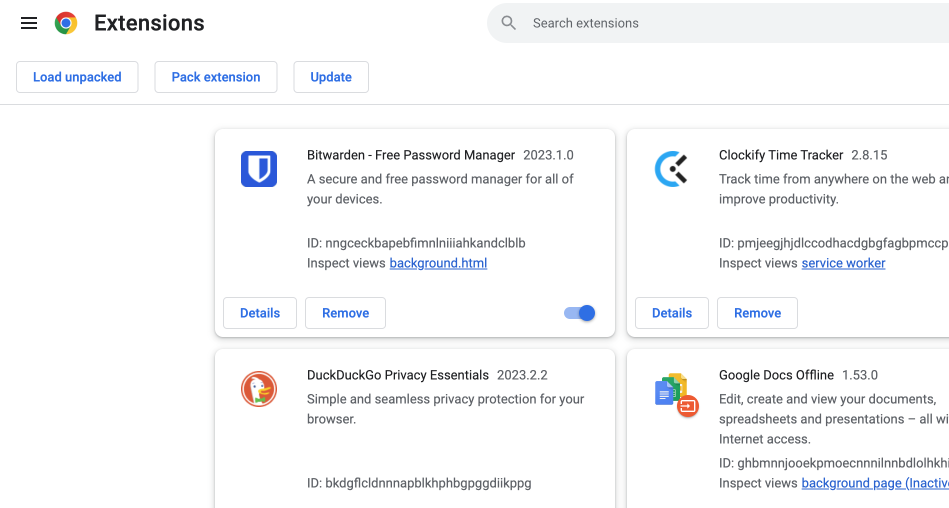Image resolution: width=949 pixels, height=508 pixels.
Task: Click the DuckDuckGo duck icon
Action: coord(259,389)
